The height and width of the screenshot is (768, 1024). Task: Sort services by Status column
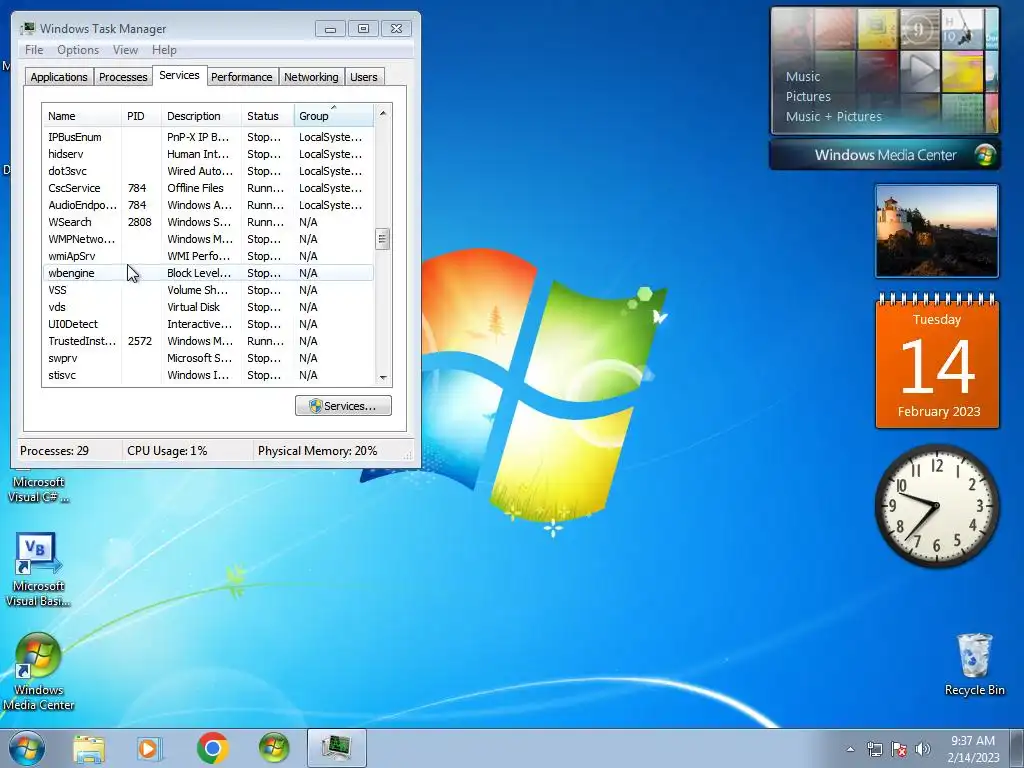[x=268, y=116]
